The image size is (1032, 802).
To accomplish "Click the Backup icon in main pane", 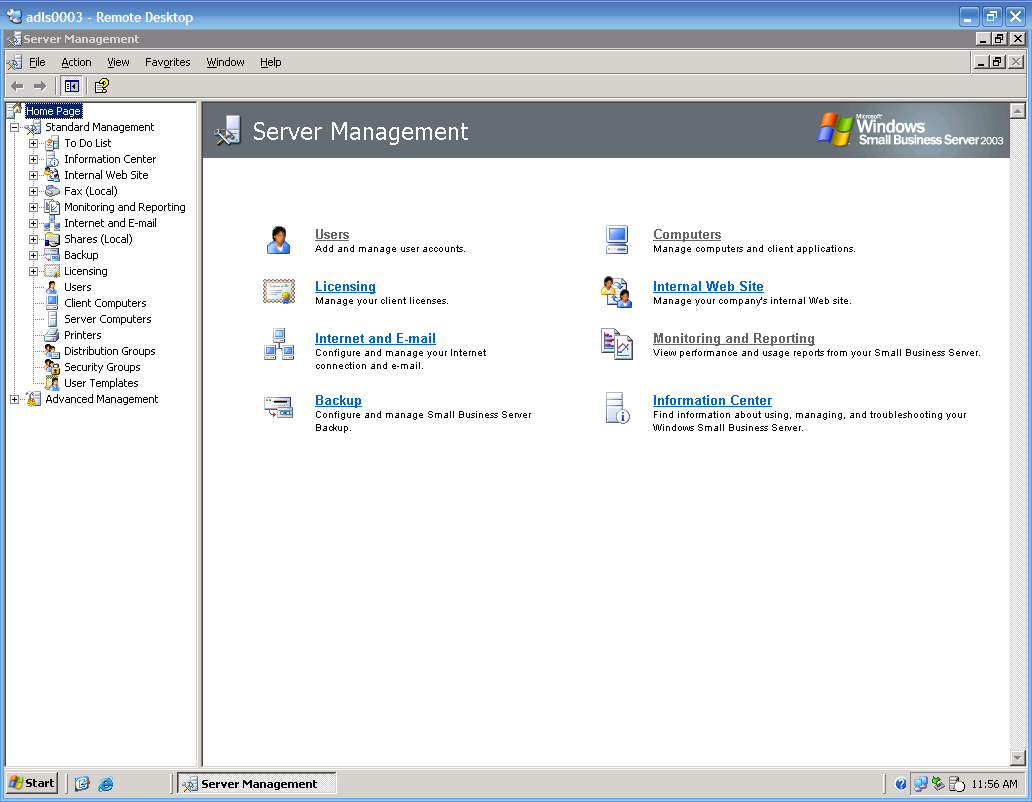I will coord(278,406).
